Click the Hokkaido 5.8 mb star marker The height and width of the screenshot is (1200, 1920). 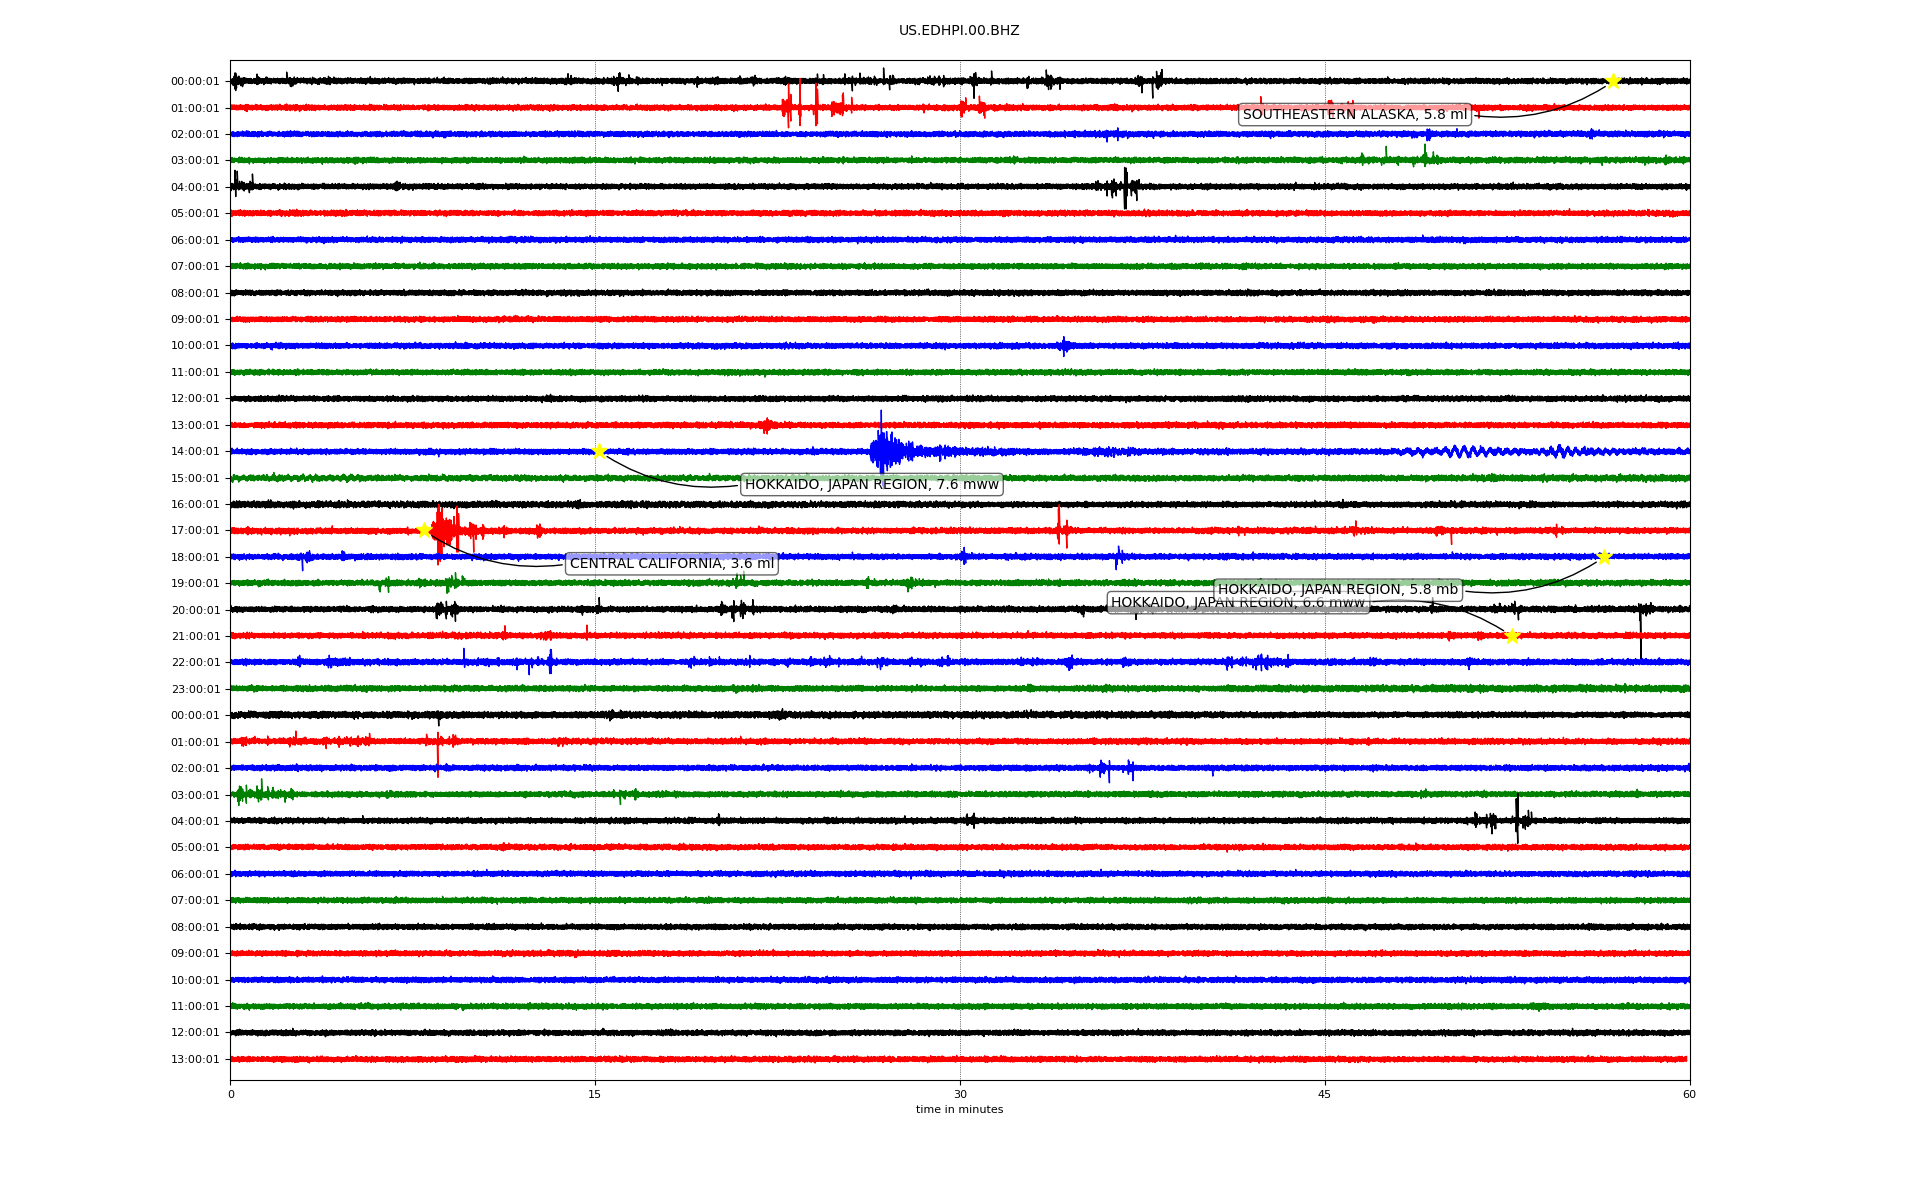point(1604,557)
